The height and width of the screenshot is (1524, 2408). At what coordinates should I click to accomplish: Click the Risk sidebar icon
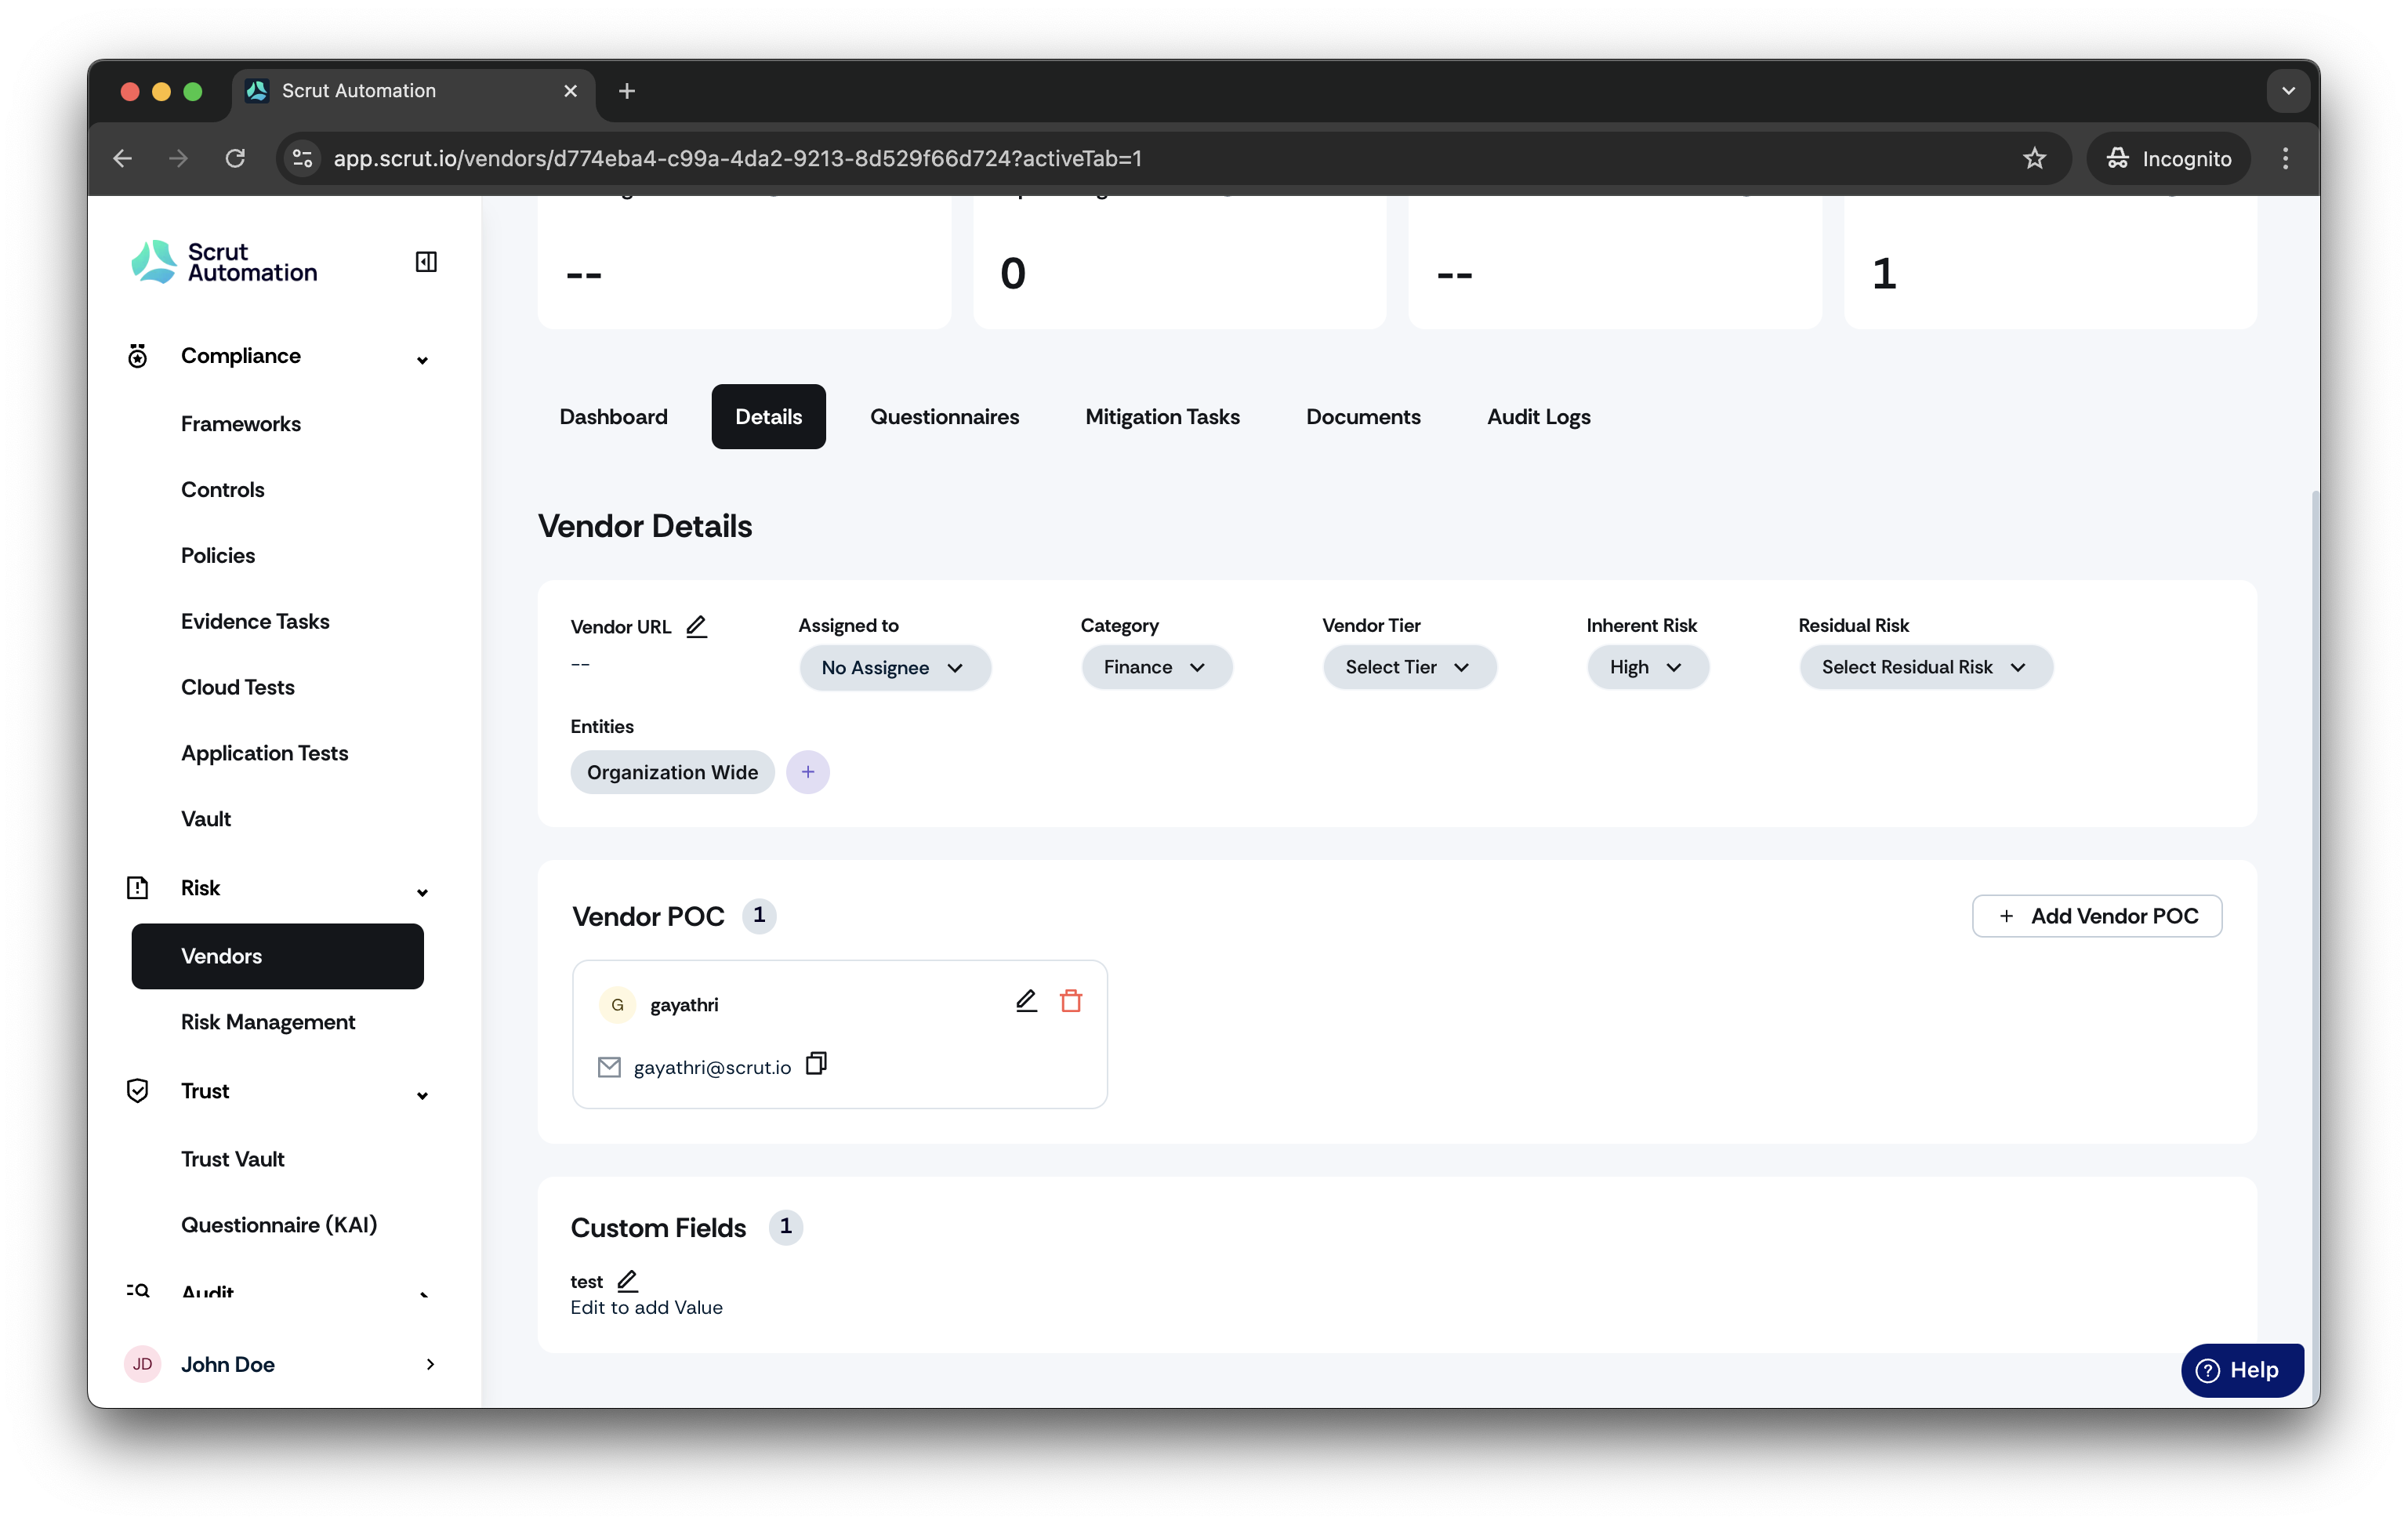pyautogui.click(x=138, y=888)
